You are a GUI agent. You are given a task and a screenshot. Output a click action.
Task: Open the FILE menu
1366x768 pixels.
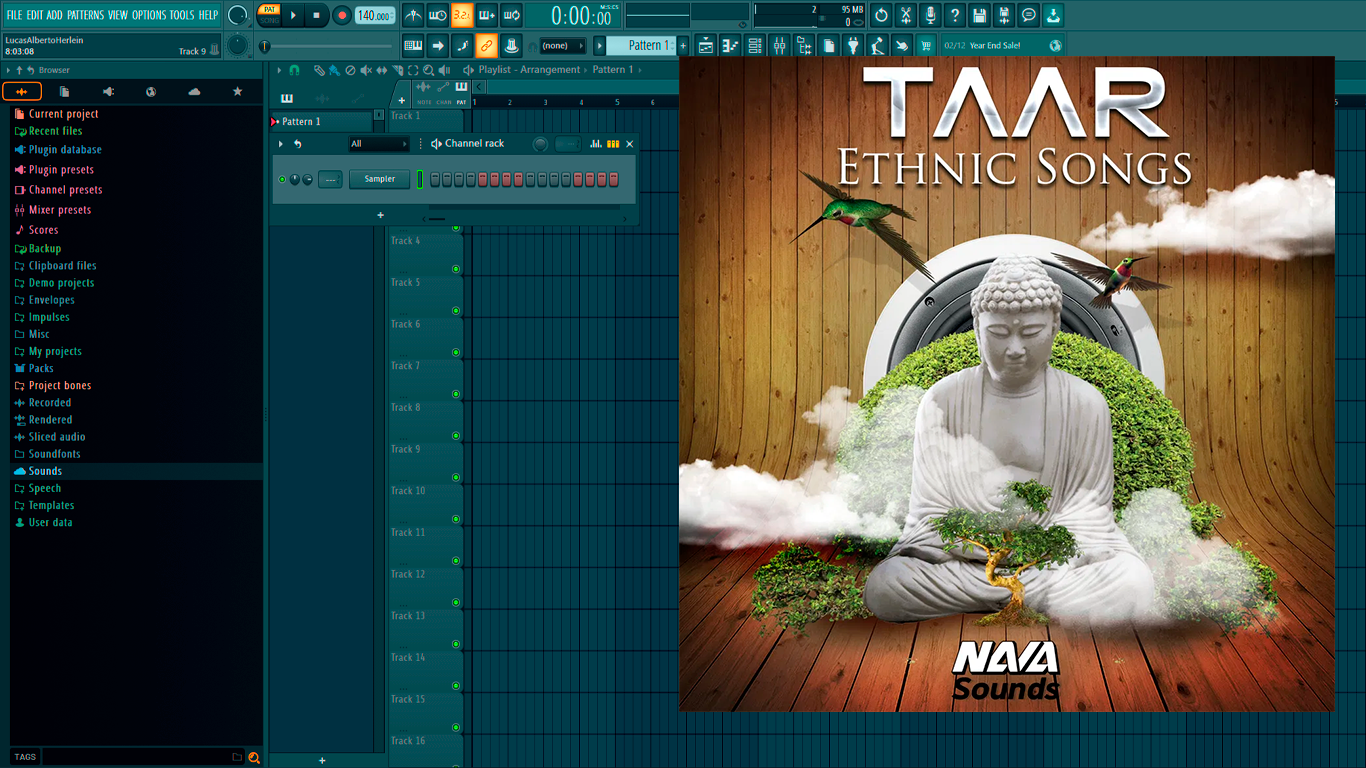(15, 15)
